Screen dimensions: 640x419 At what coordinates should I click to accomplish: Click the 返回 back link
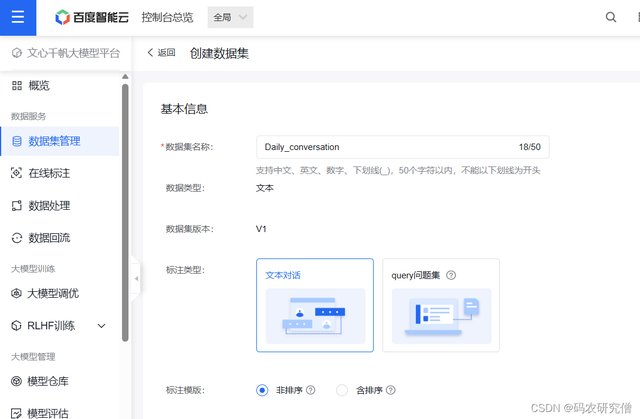pos(161,53)
